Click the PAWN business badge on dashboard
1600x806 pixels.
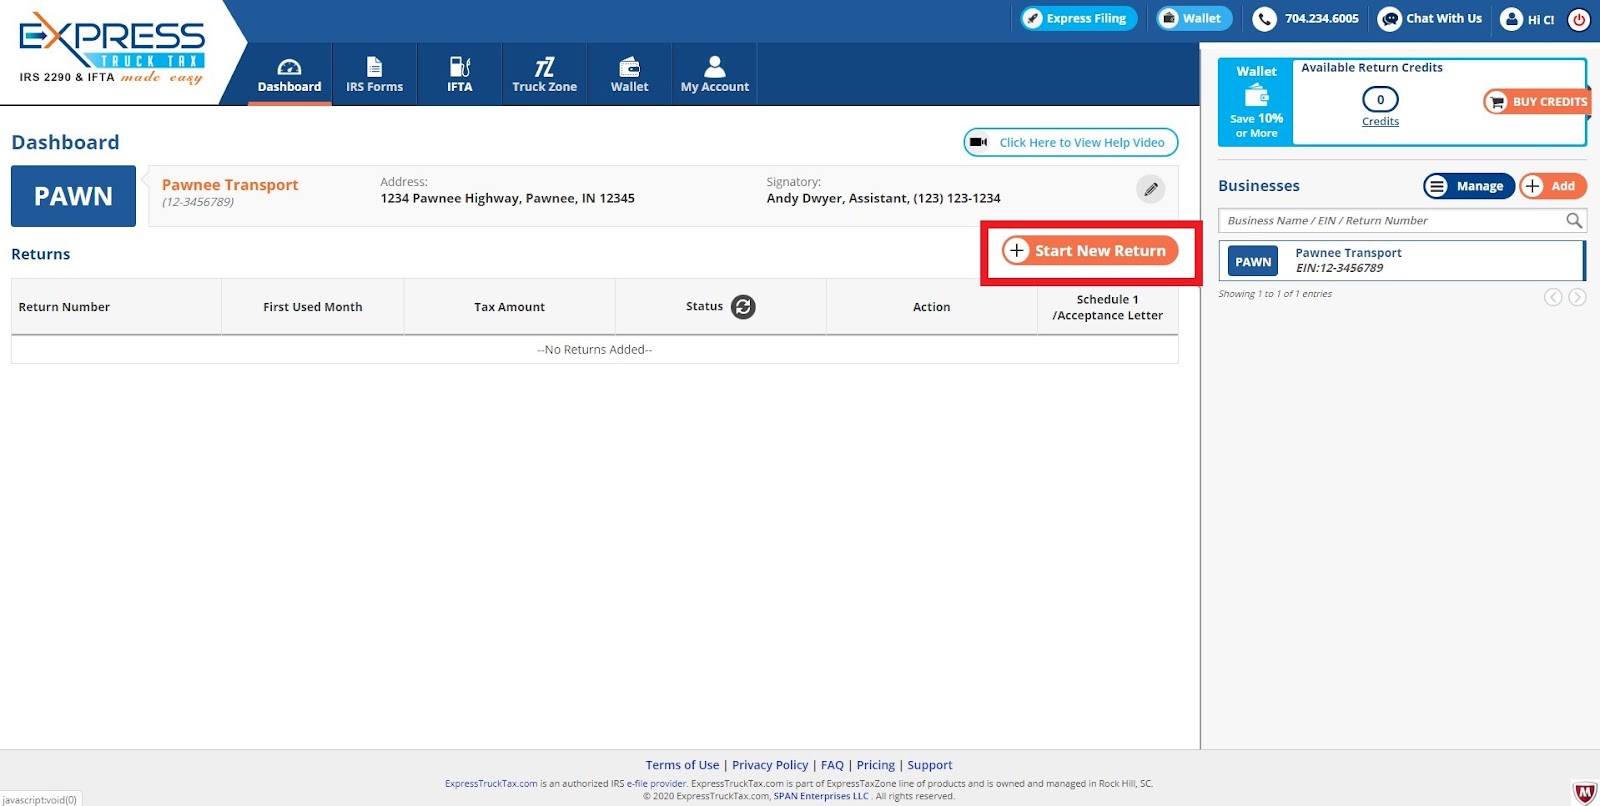click(x=73, y=196)
